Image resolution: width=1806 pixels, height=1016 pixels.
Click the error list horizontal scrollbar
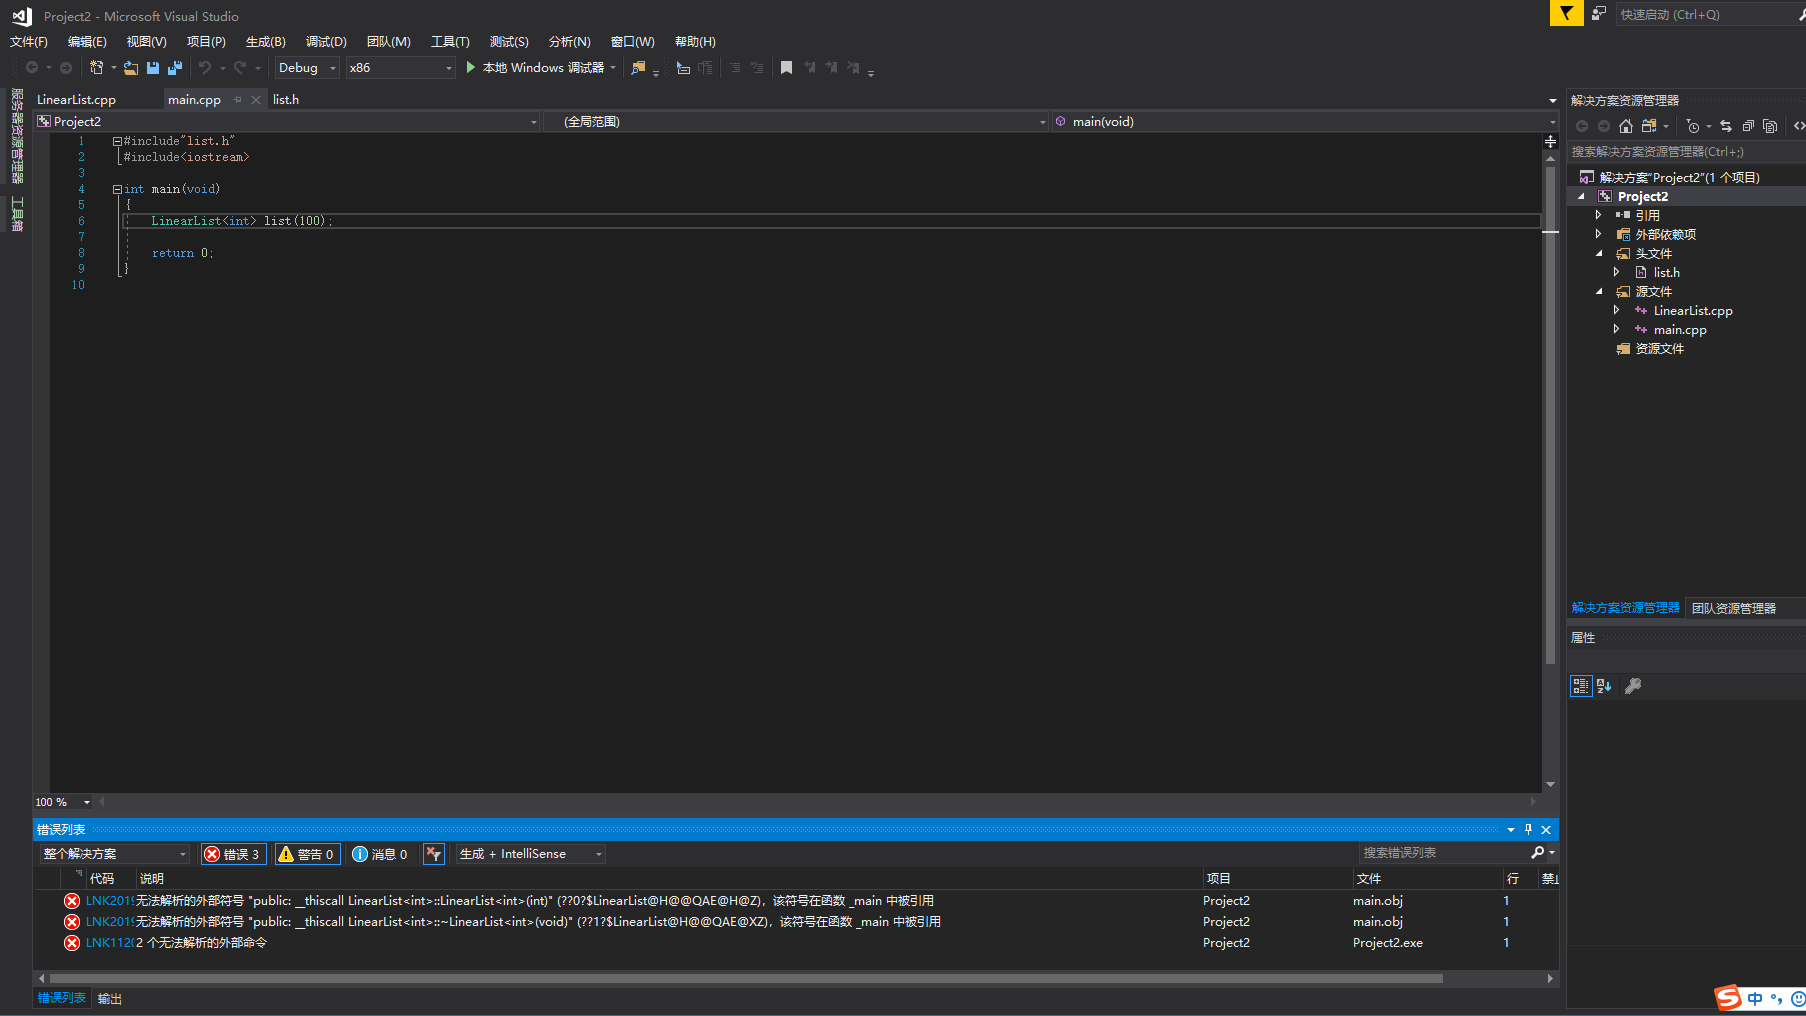coord(746,978)
